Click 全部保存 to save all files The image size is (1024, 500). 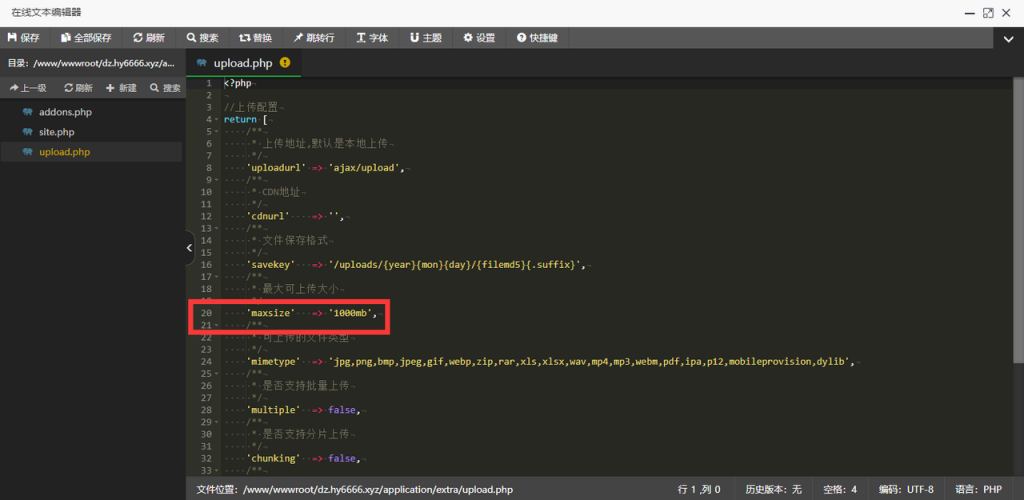[x=86, y=38]
